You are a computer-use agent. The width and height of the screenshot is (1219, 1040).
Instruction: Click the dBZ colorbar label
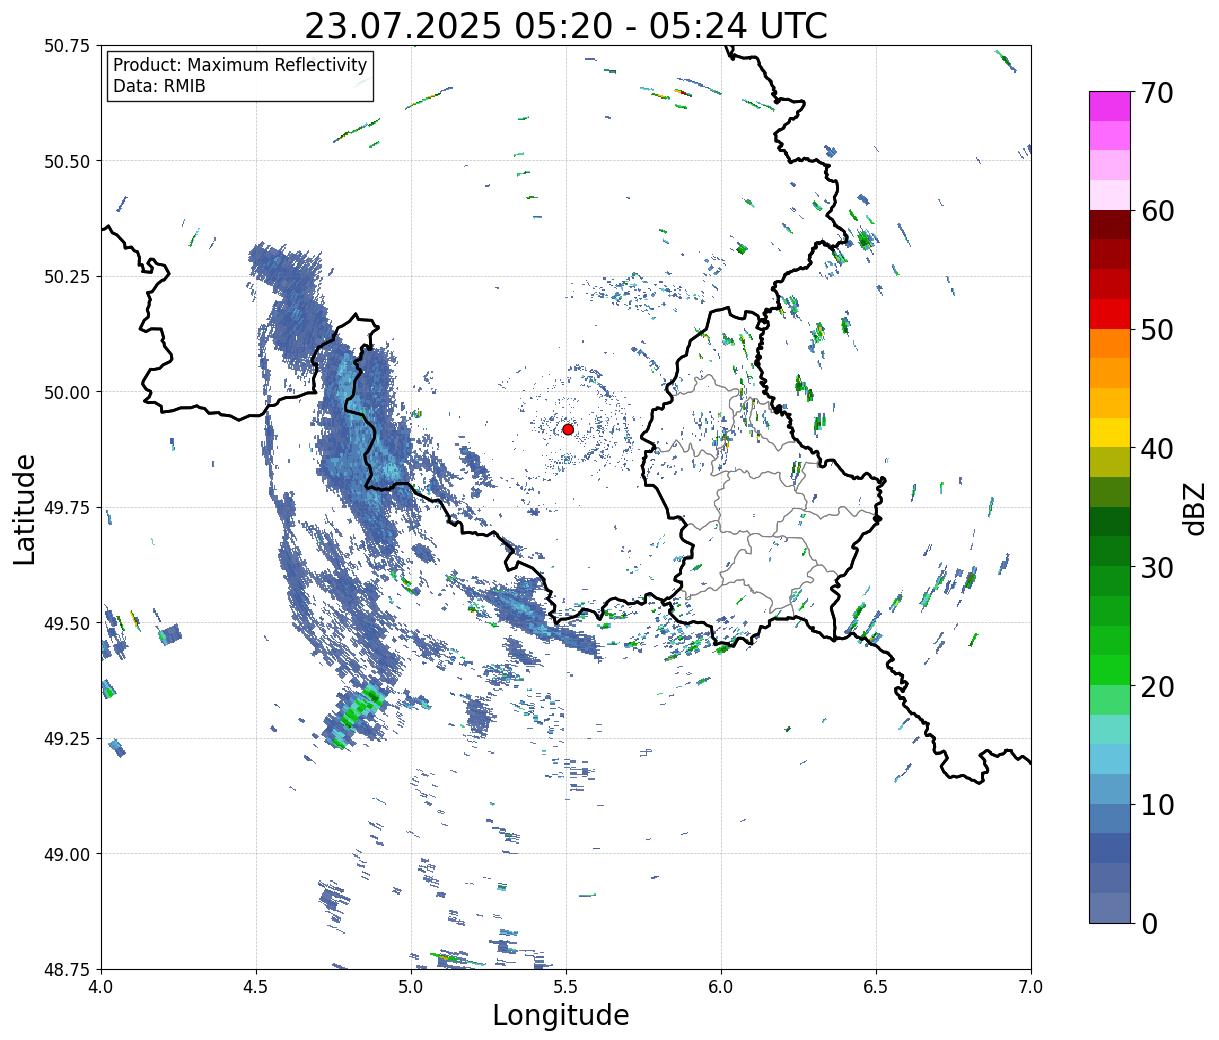tap(1194, 508)
